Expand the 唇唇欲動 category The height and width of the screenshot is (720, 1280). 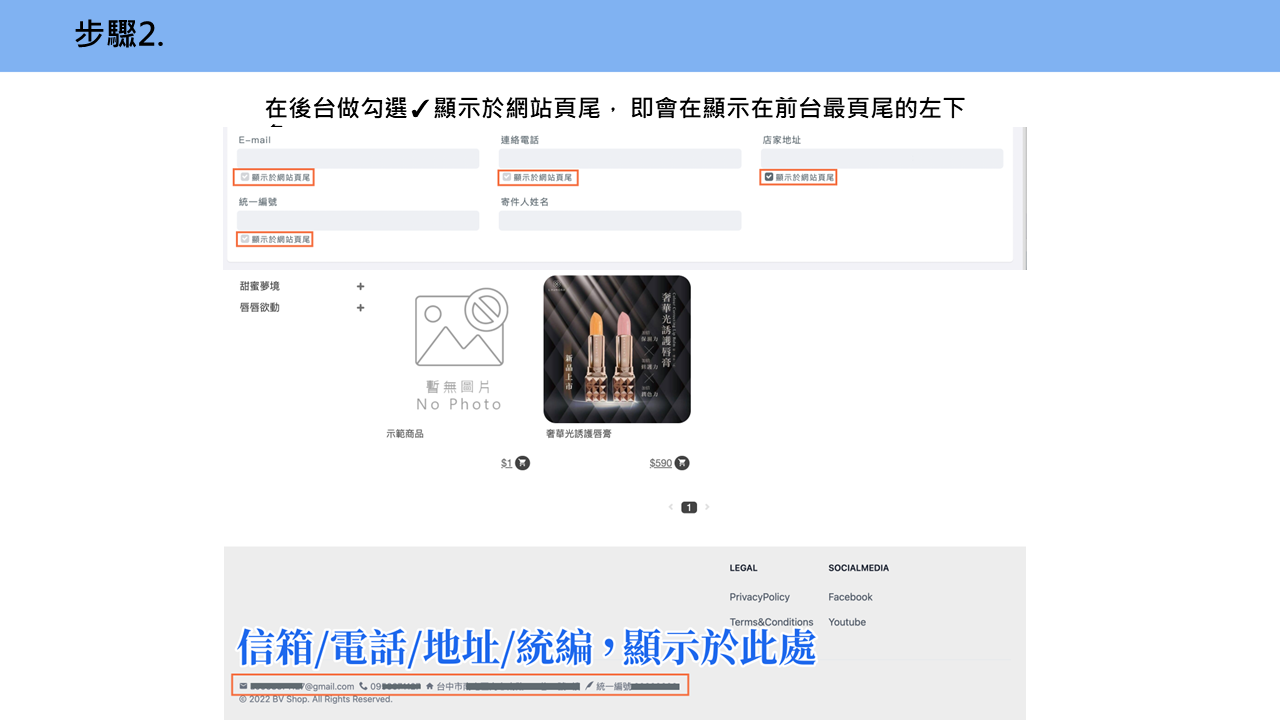361,308
